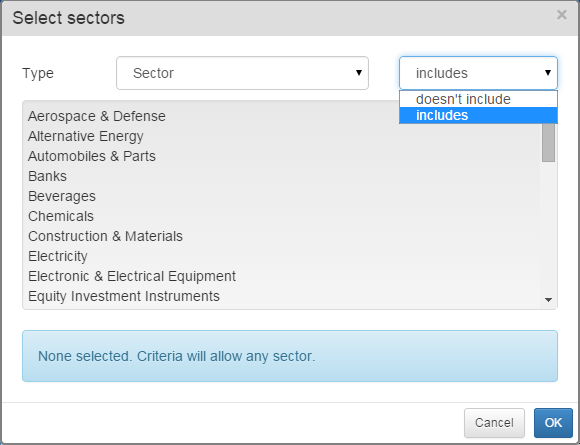This screenshot has height=445, width=580.
Task: Click the Cancel button
Action: pos(494,422)
